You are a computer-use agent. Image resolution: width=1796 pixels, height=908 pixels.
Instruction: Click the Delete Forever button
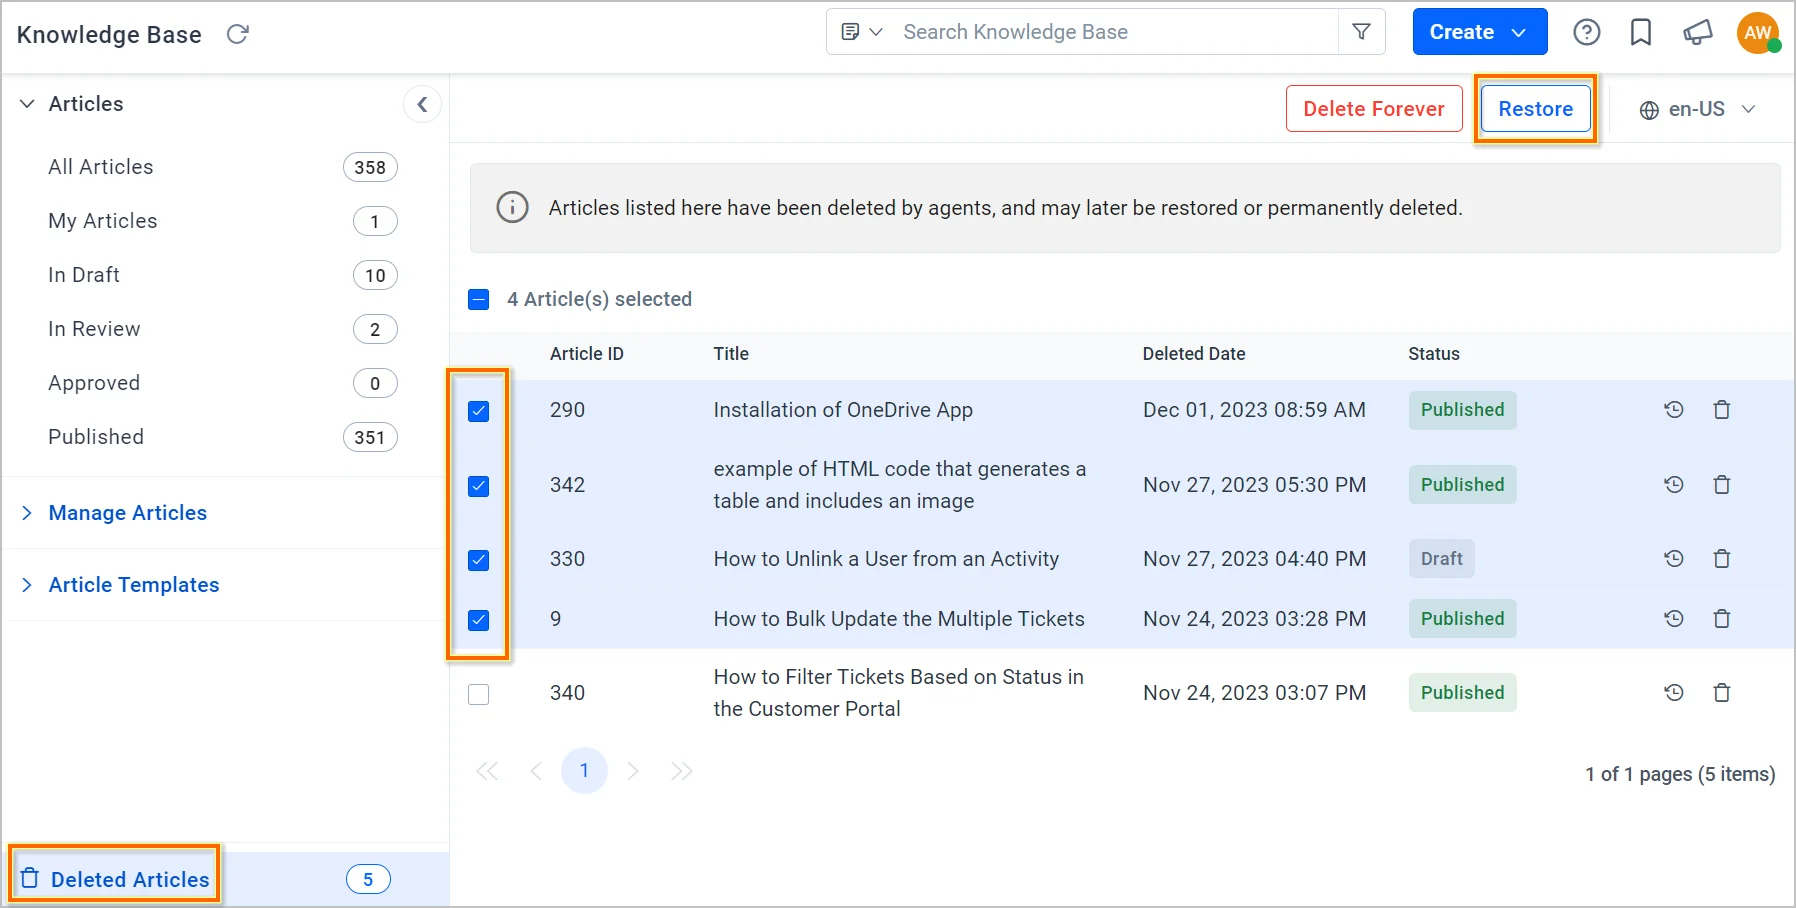pyautogui.click(x=1373, y=109)
